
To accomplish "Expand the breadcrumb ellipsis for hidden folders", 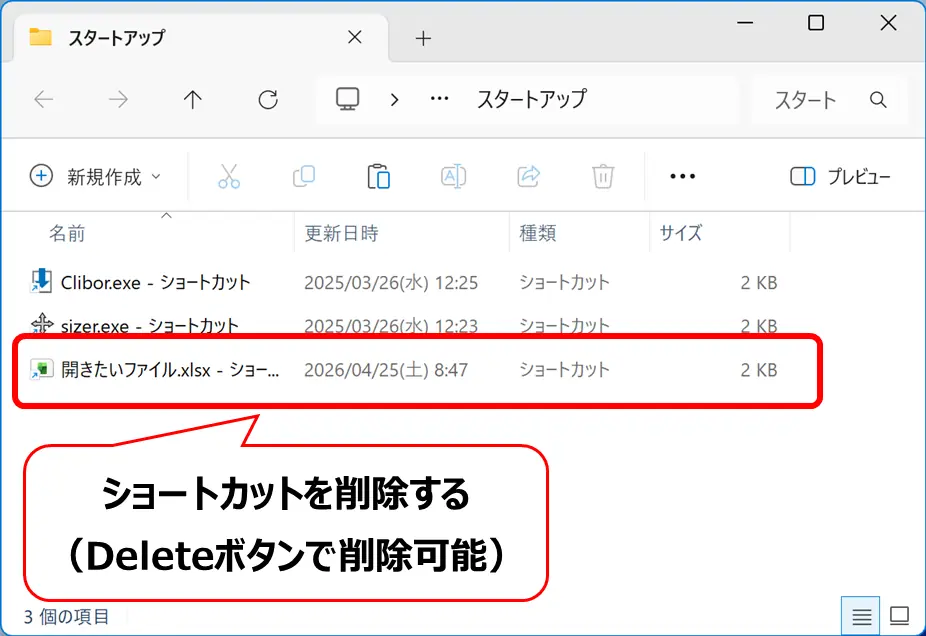I will pos(439,99).
